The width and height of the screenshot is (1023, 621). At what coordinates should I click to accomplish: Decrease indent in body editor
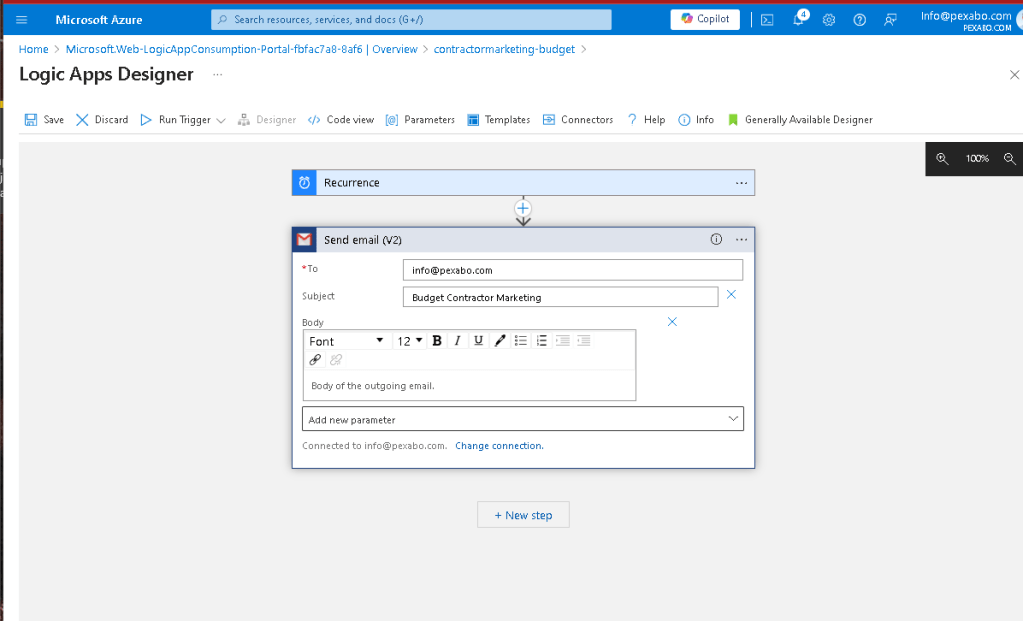[x=562, y=341]
